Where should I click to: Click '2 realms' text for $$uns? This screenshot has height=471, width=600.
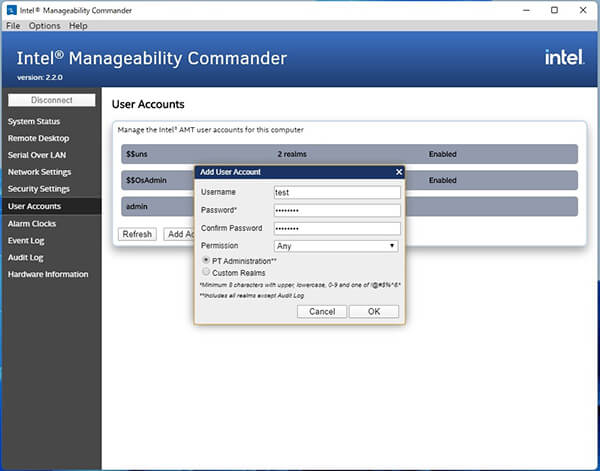point(292,154)
